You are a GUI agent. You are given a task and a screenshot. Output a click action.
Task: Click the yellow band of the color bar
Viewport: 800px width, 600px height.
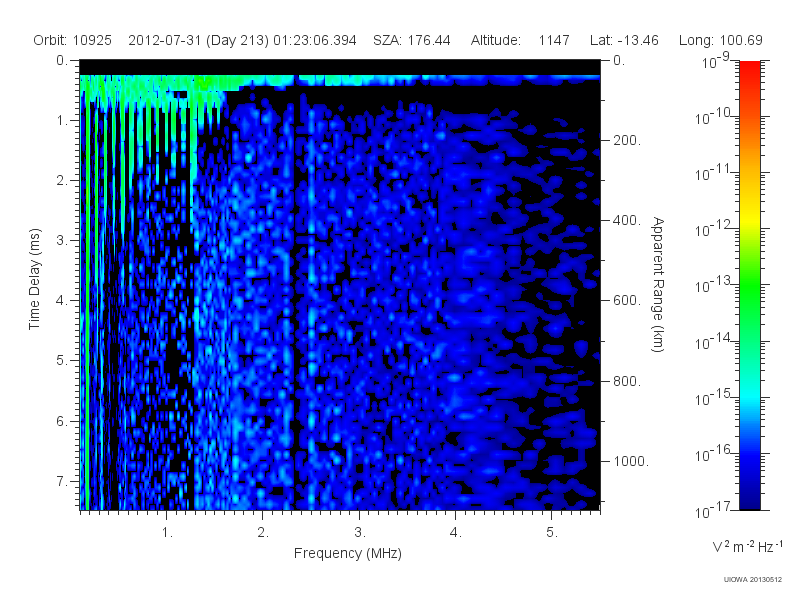pyautogui.click(x=749, y=217)
